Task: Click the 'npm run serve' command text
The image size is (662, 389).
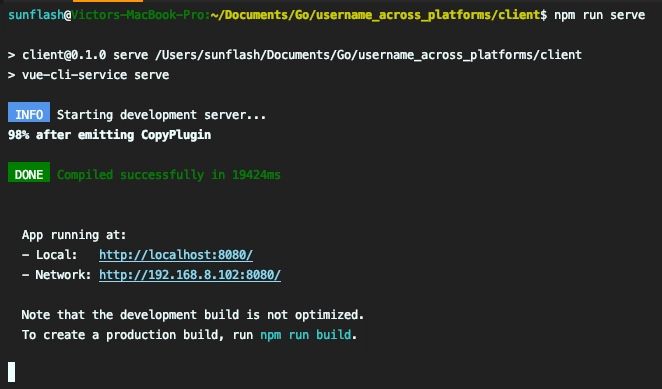Action: pos(600,15)
